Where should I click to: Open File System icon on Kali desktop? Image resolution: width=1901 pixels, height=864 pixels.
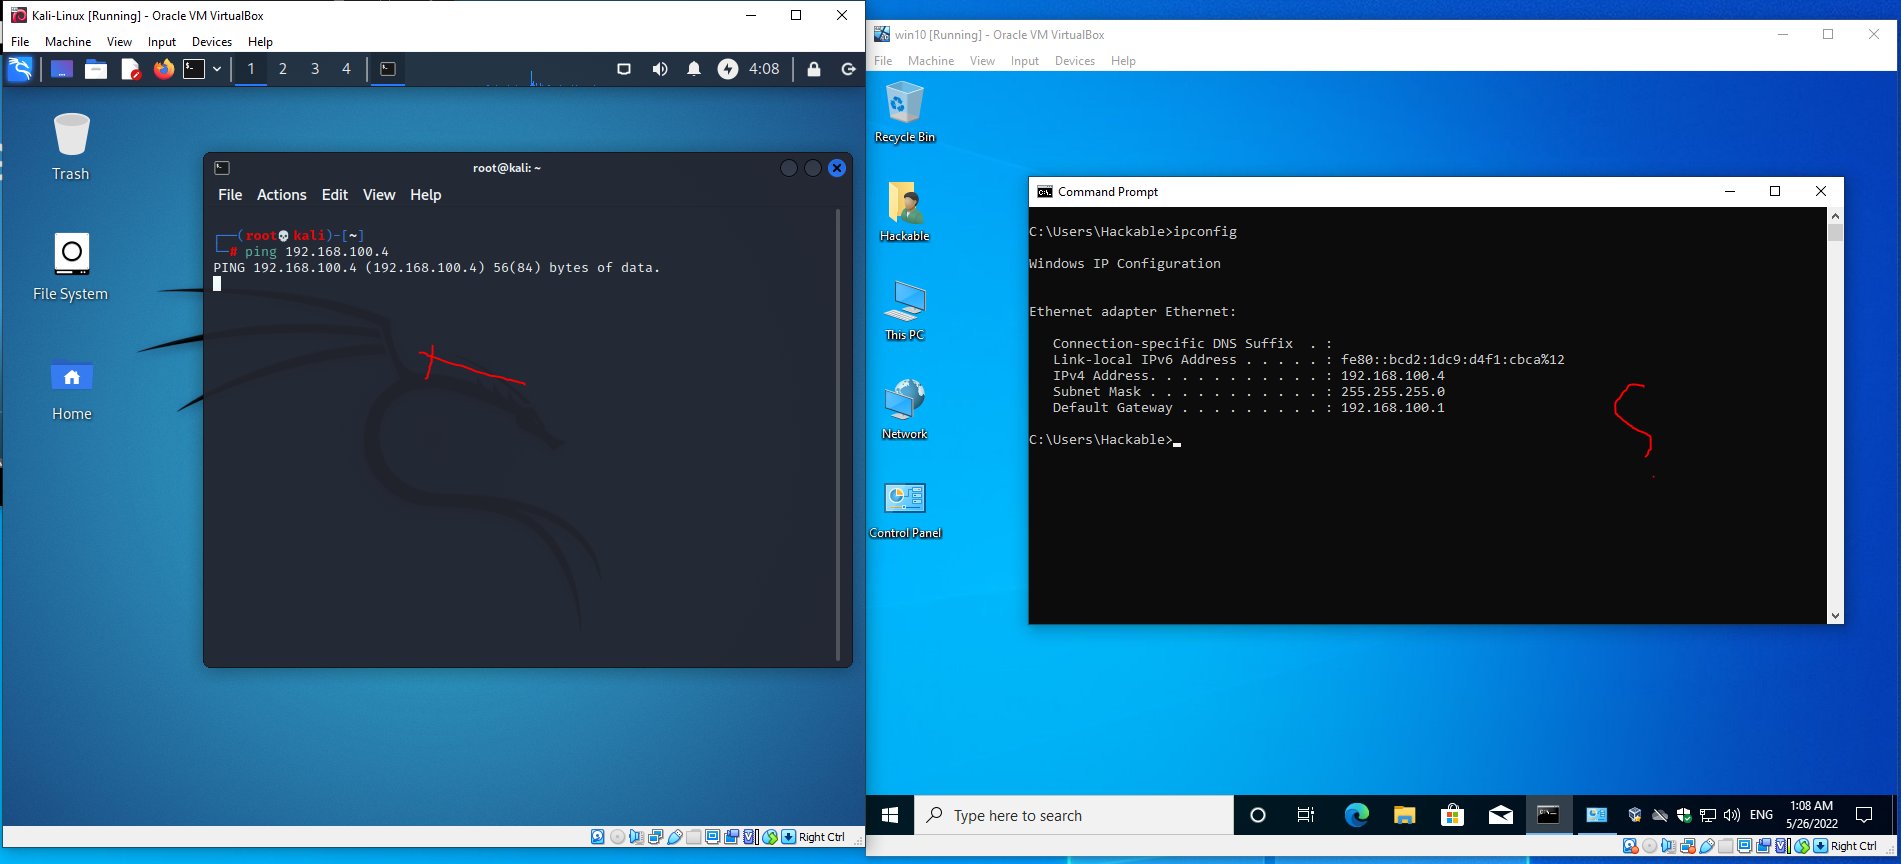(71, 267)
